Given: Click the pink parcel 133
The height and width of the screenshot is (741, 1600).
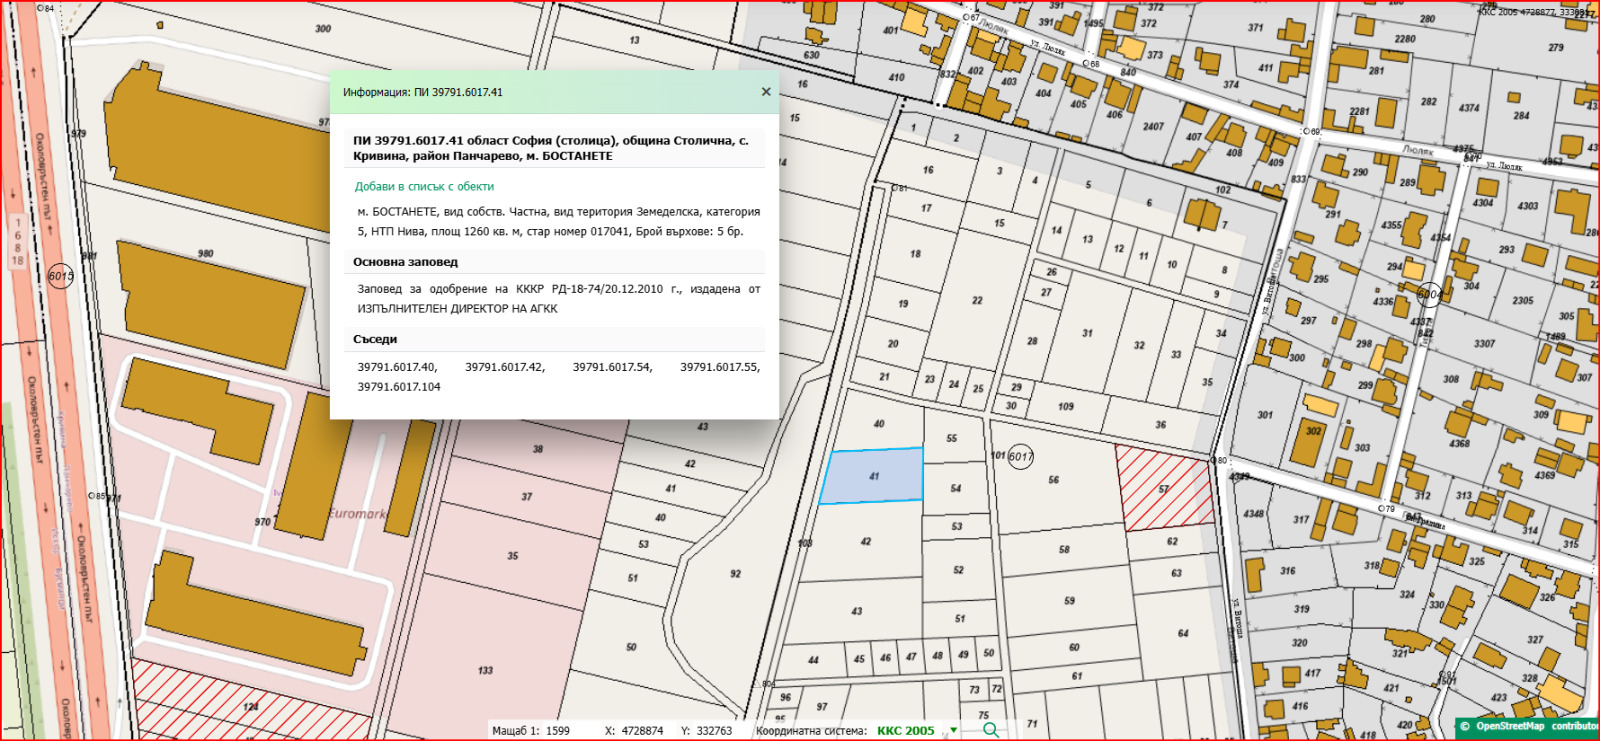Looking at the screenshot, I should (486, 670).
